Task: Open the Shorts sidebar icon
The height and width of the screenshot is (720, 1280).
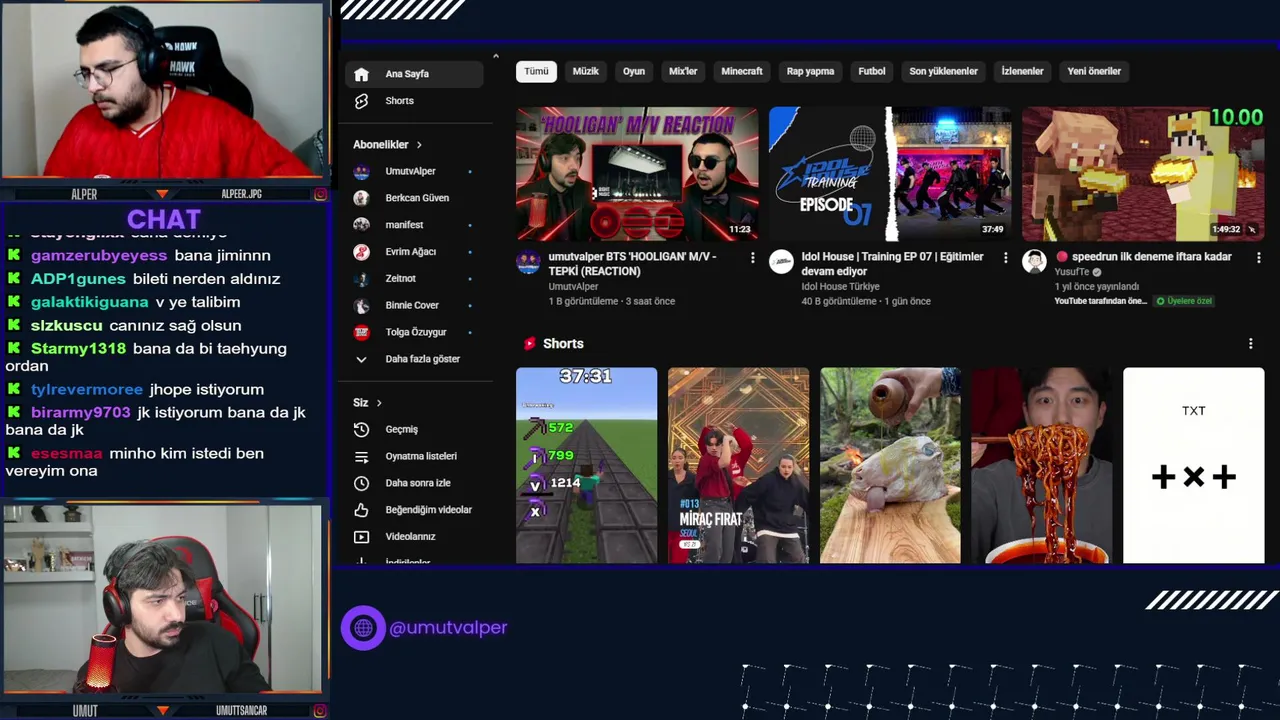Action: click(x=361, y=101)
